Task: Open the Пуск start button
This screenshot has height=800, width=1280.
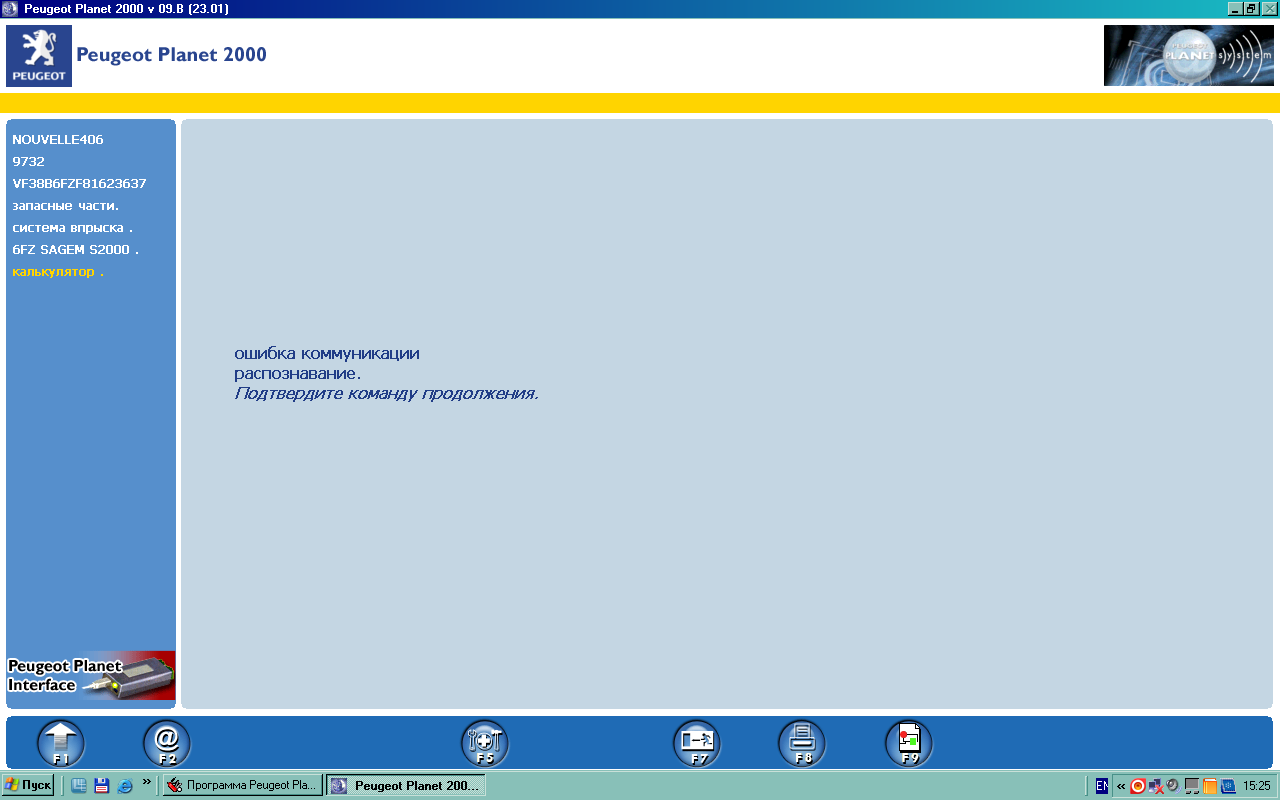Action: point(27,785)
